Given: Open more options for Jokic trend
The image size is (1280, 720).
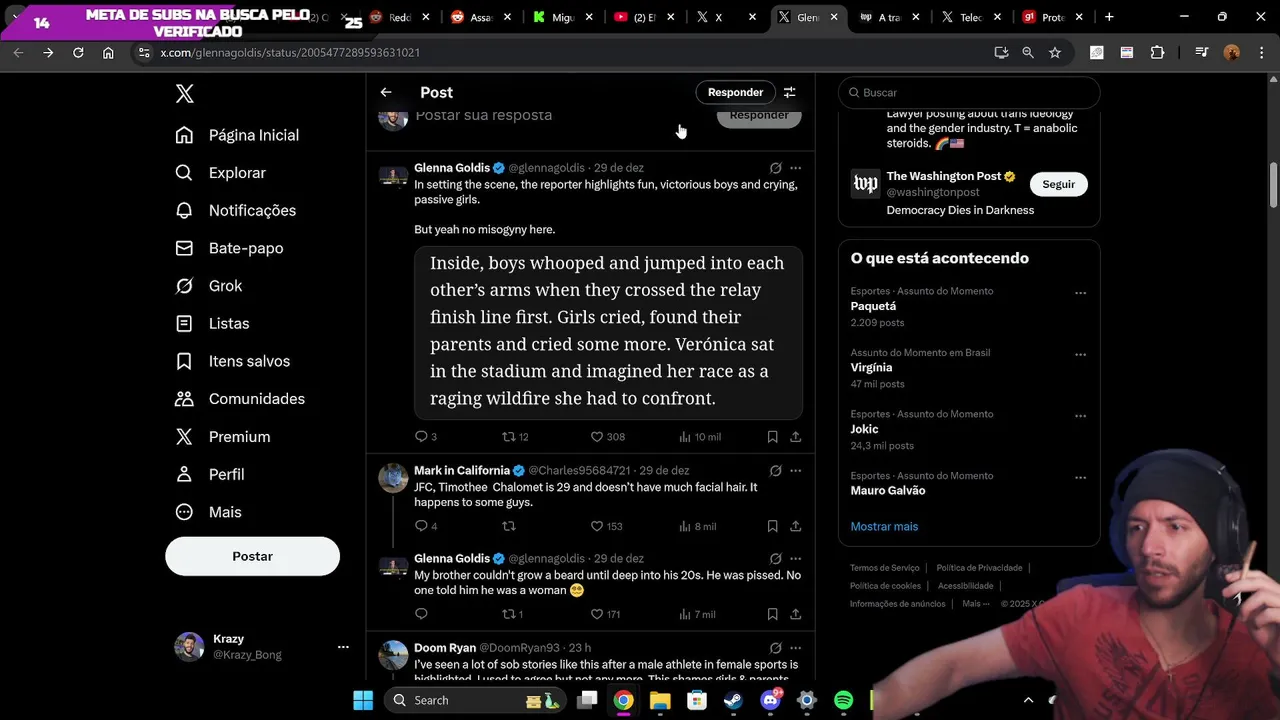Looking at the screenshot, I should tap(1080, 416).
